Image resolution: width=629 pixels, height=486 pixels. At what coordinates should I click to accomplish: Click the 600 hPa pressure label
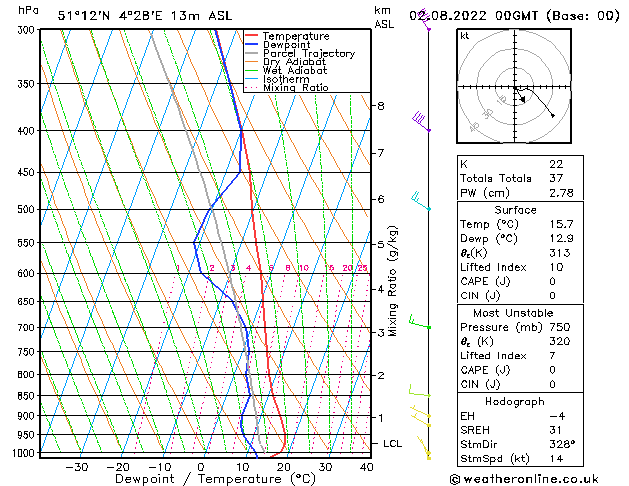(x=28, y=273)
